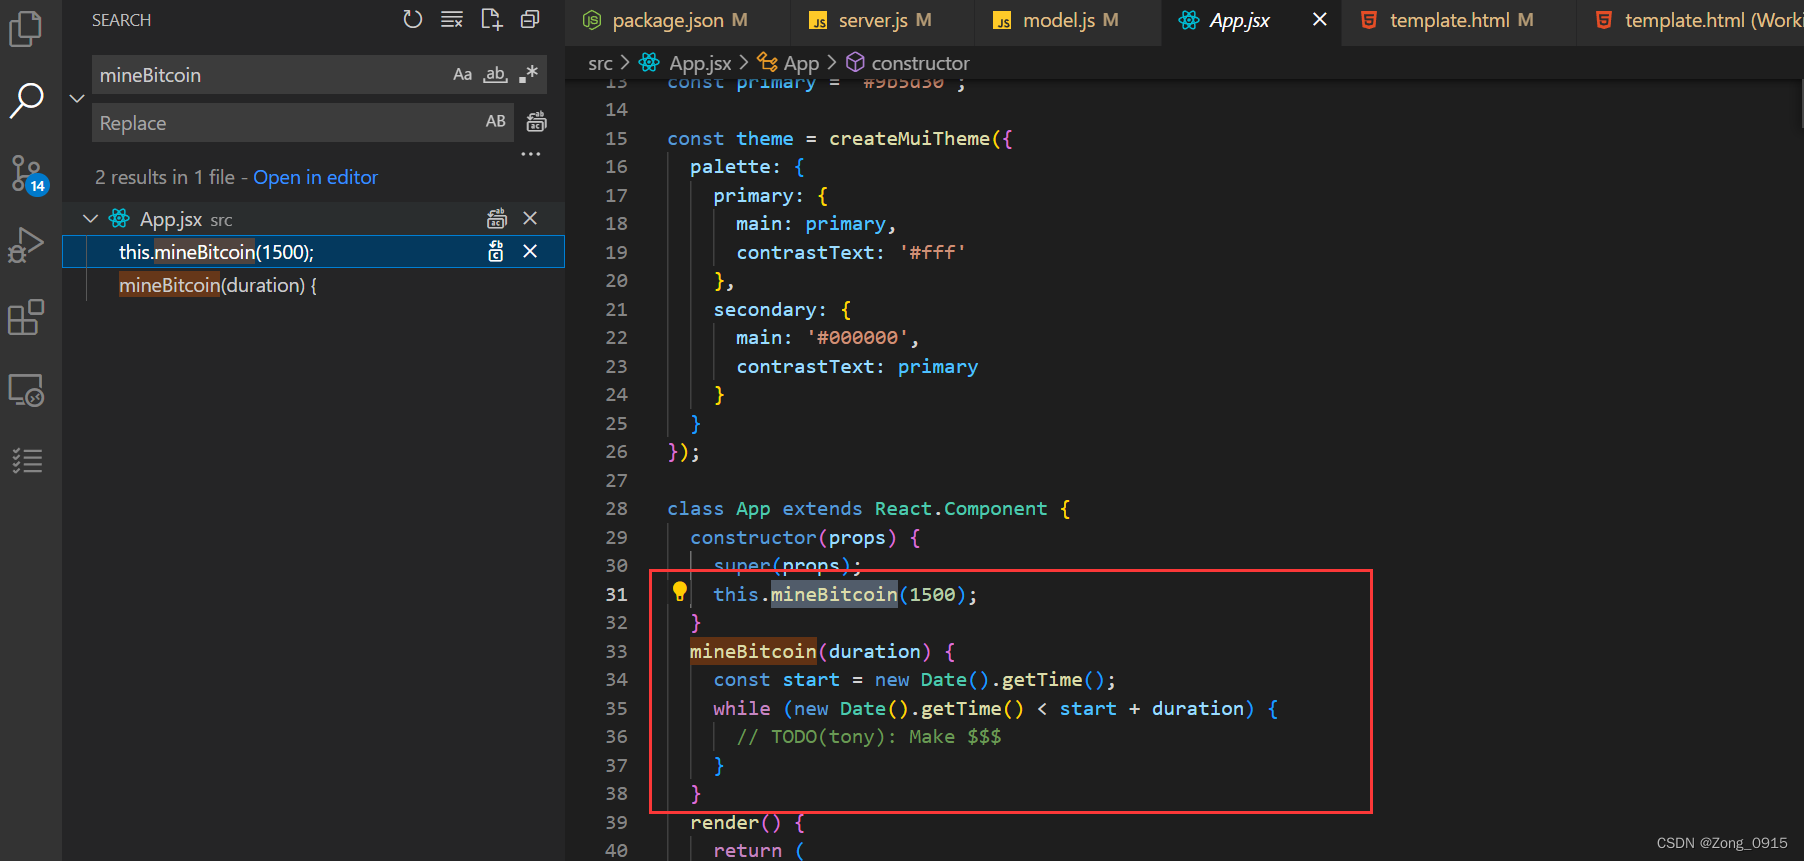Select the Search view icon
Viewport: 1804px width, 861px height.
pos(26,100)
